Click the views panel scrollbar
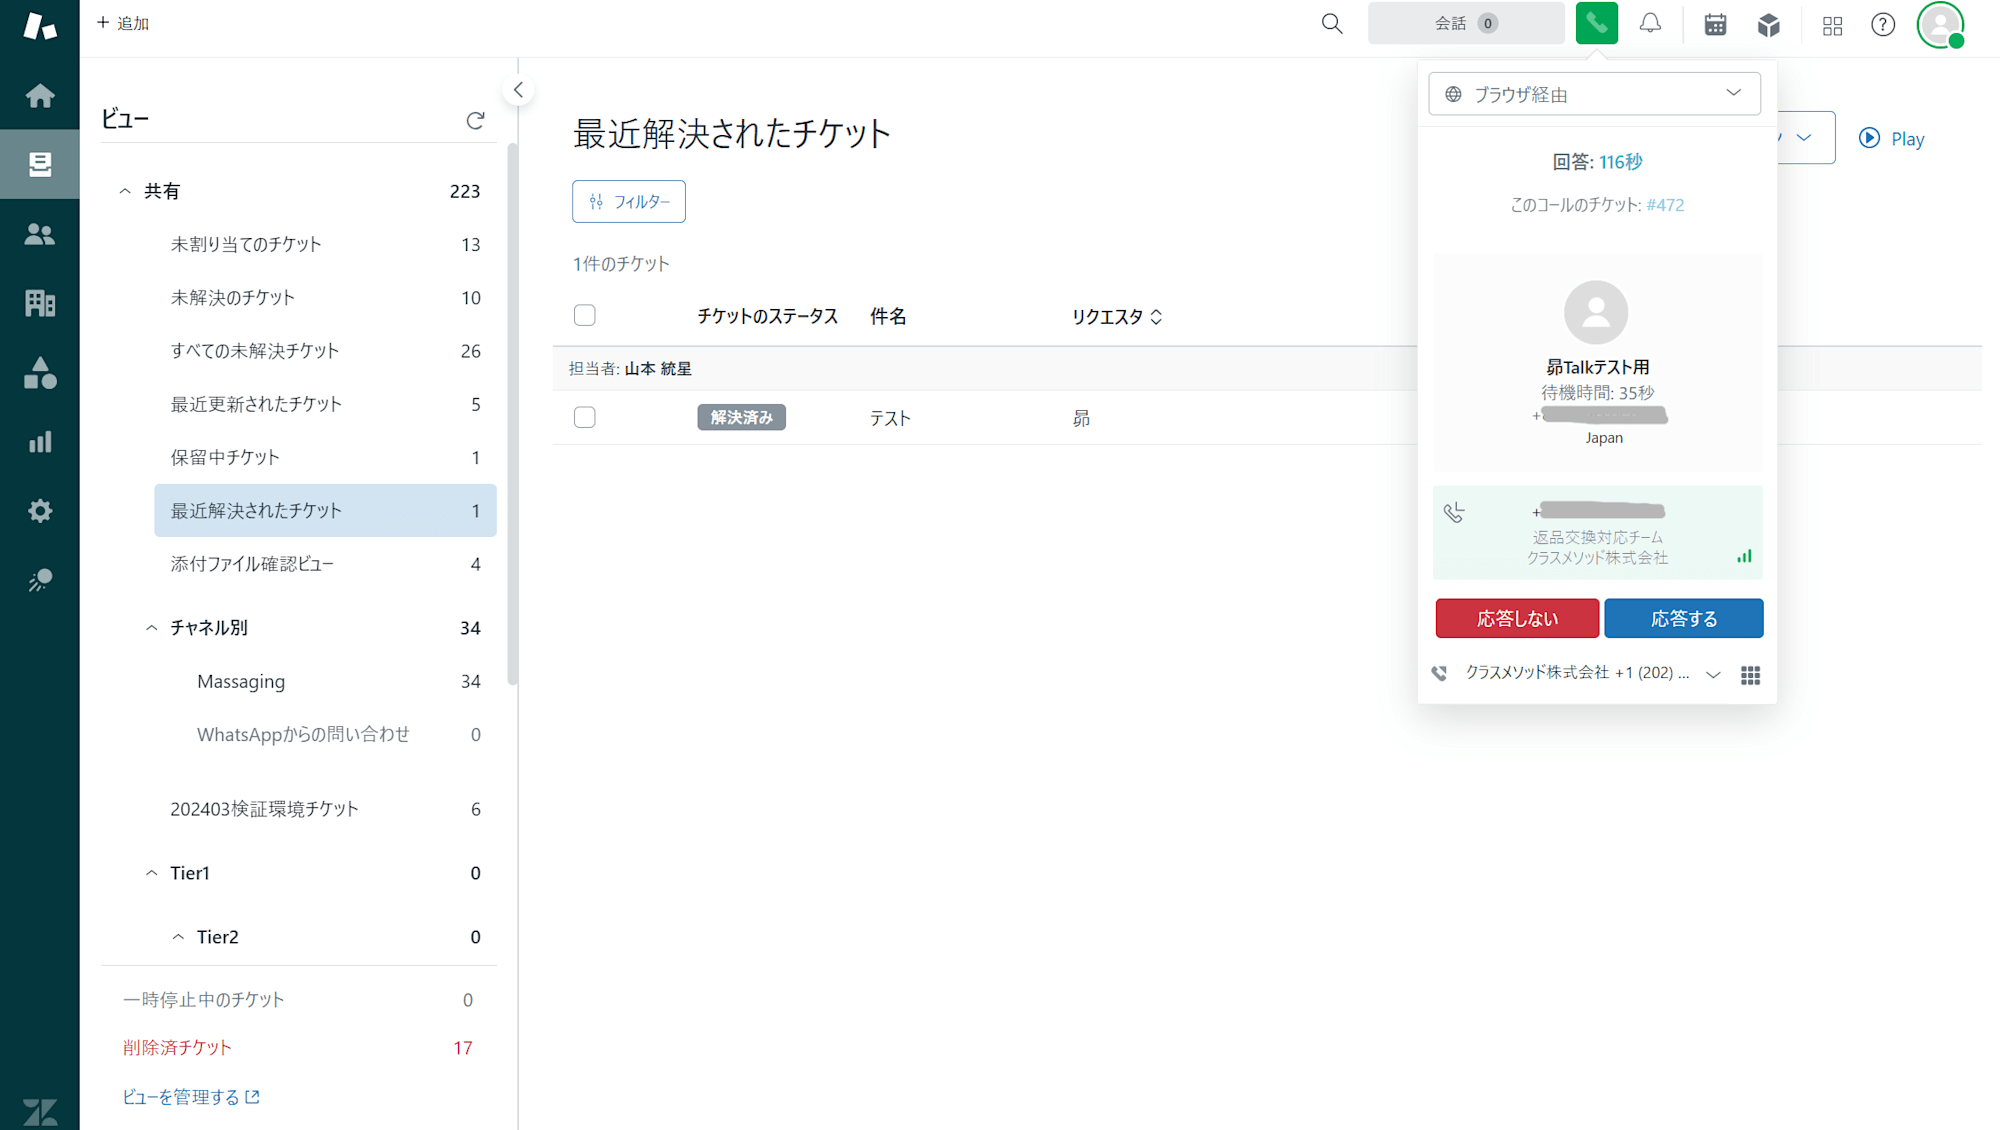Viewport: 2000px width, 1130px height. (512, 415)
